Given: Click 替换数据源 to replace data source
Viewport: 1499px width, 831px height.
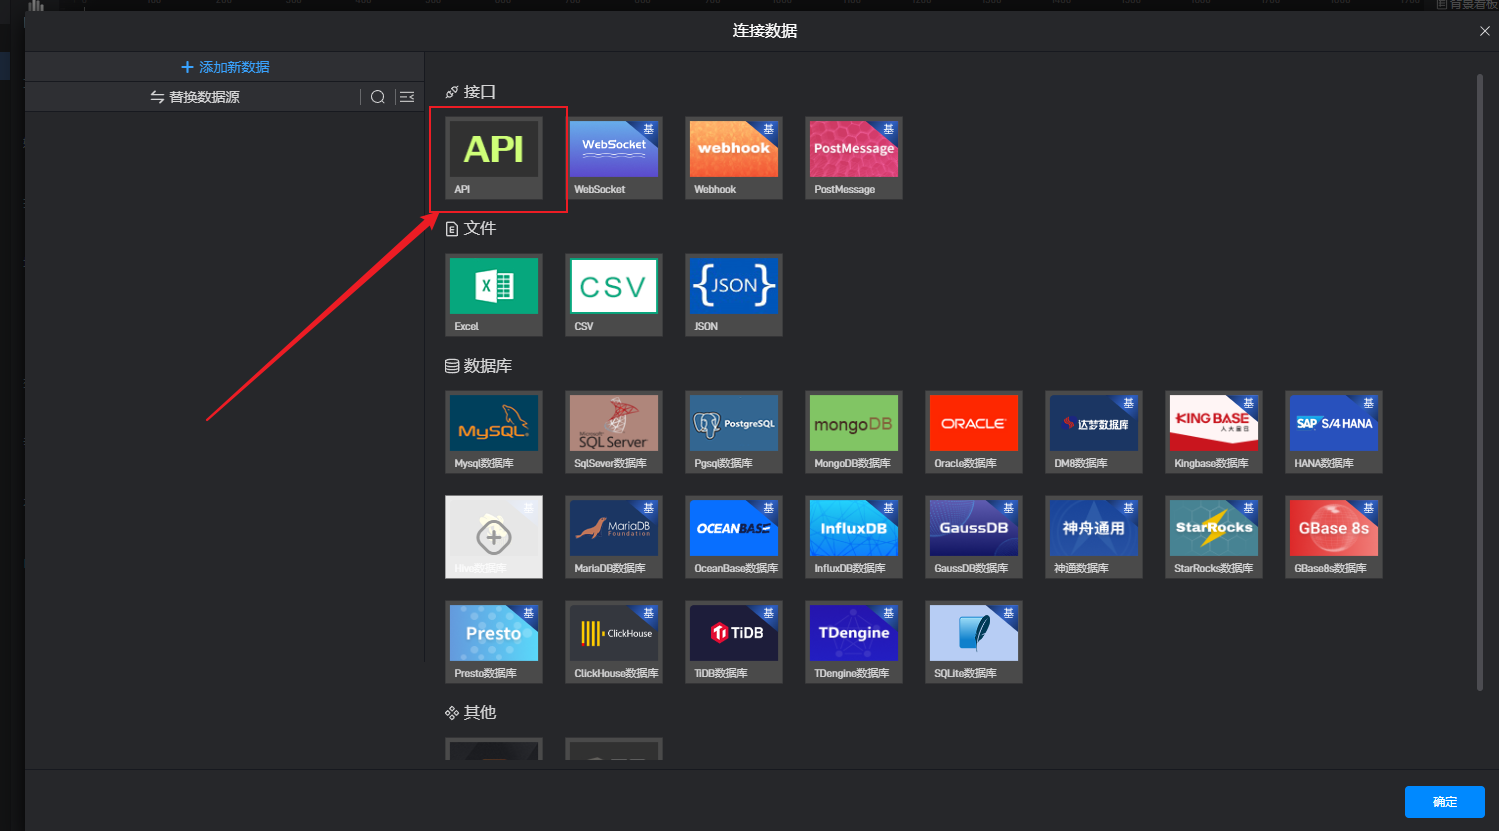Looking at the screenshot, I should tap(195, 97).
